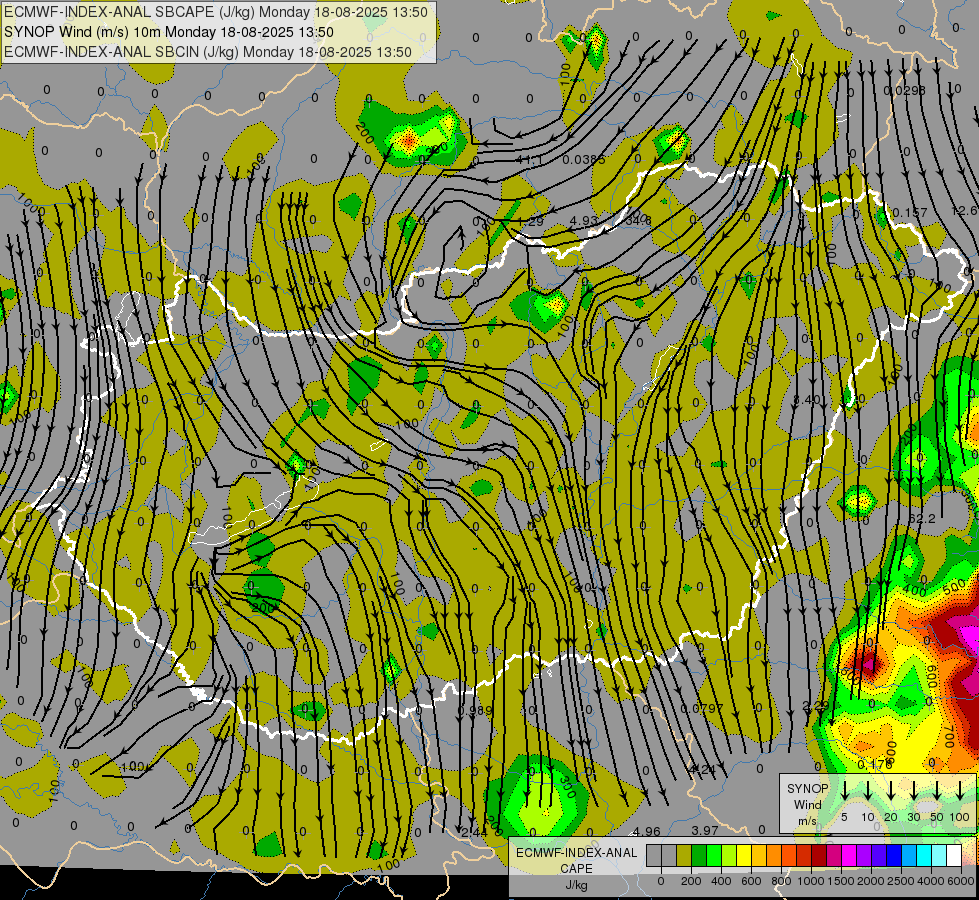
Task: Click the map value '34.8'
Action: coord(638,220)
